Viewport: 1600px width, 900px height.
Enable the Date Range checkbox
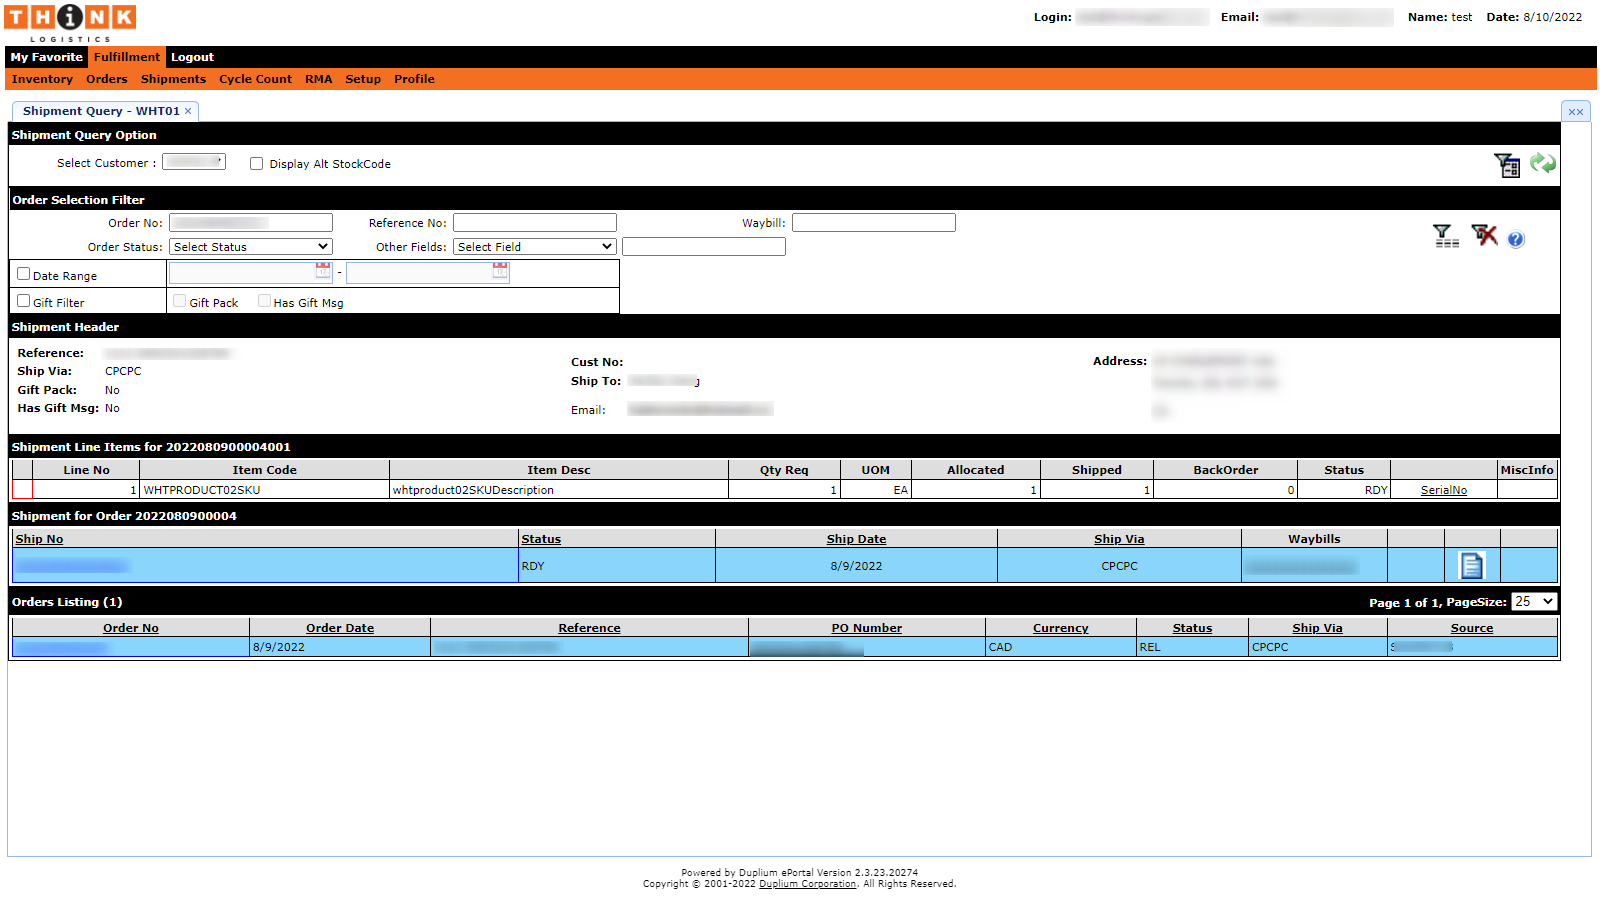23,273
